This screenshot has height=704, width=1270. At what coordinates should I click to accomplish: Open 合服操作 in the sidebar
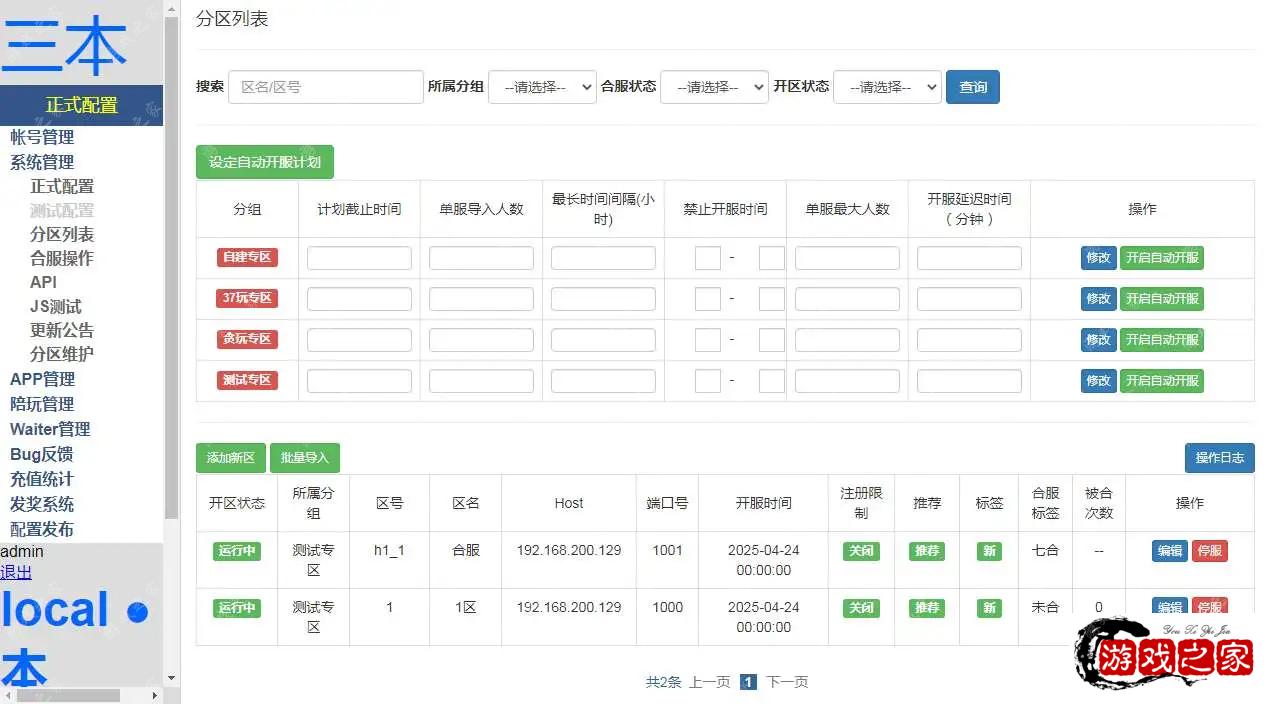coord(61,258)
